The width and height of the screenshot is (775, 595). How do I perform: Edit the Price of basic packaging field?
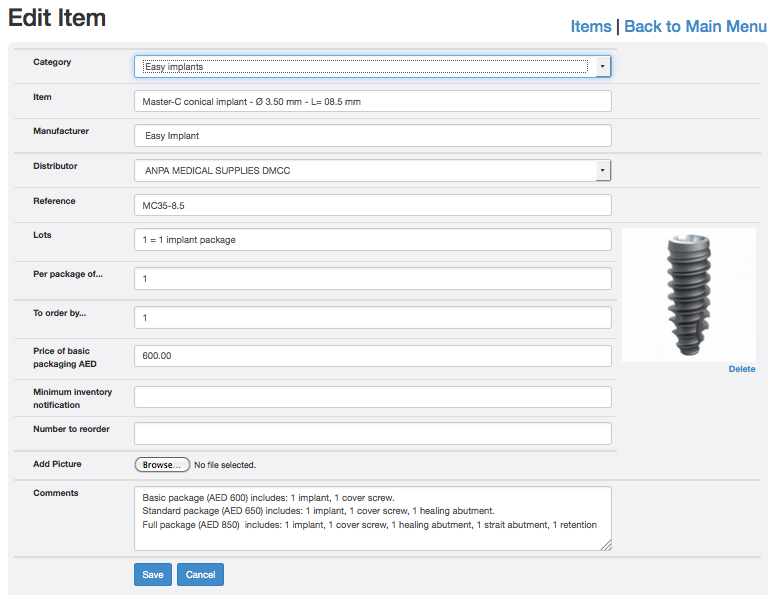(x=372, y=356)
